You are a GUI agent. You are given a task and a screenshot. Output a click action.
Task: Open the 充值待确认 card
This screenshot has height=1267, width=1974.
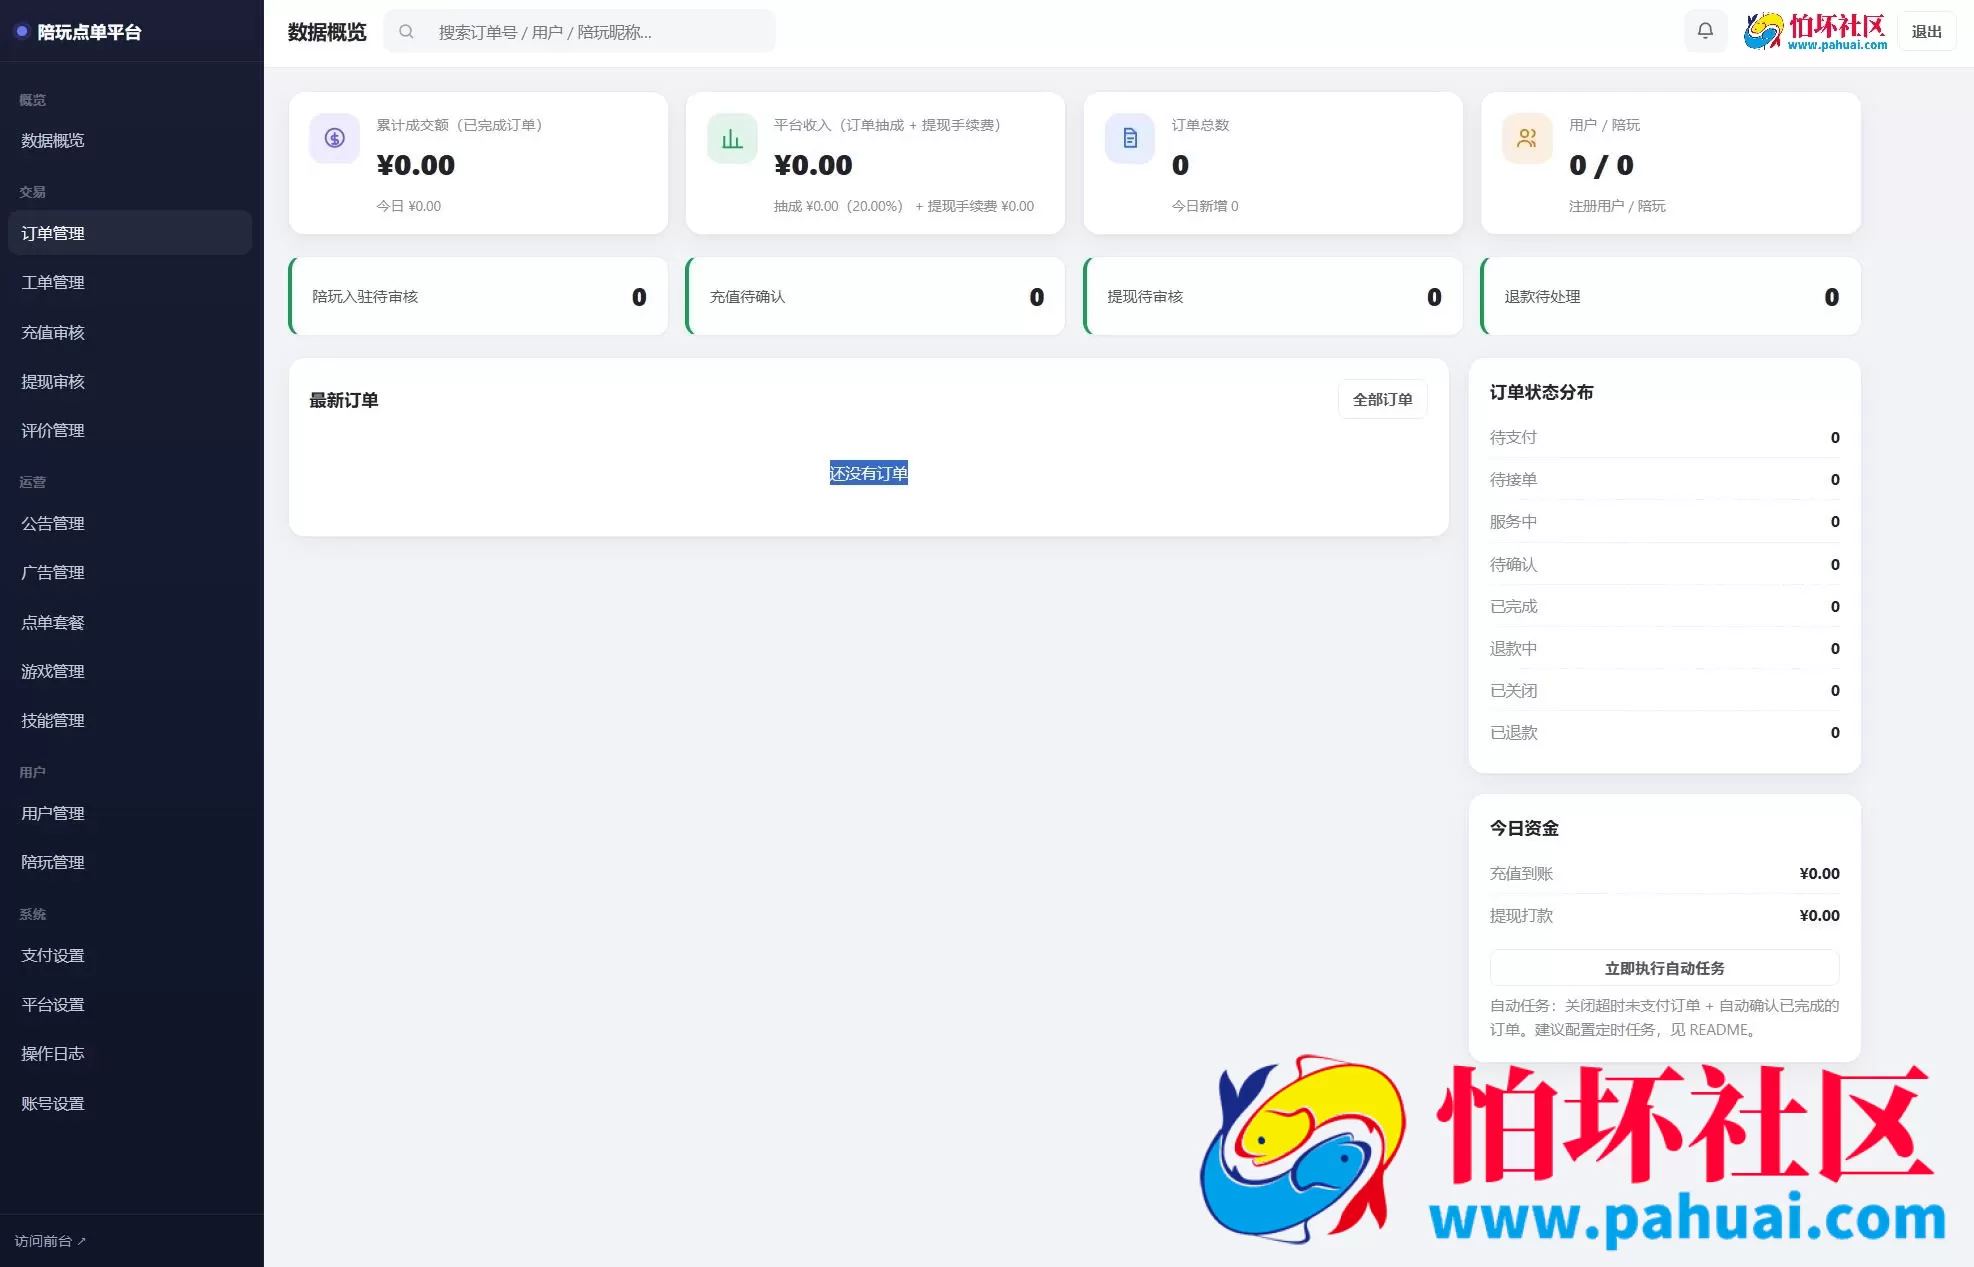tap(875, 296)
